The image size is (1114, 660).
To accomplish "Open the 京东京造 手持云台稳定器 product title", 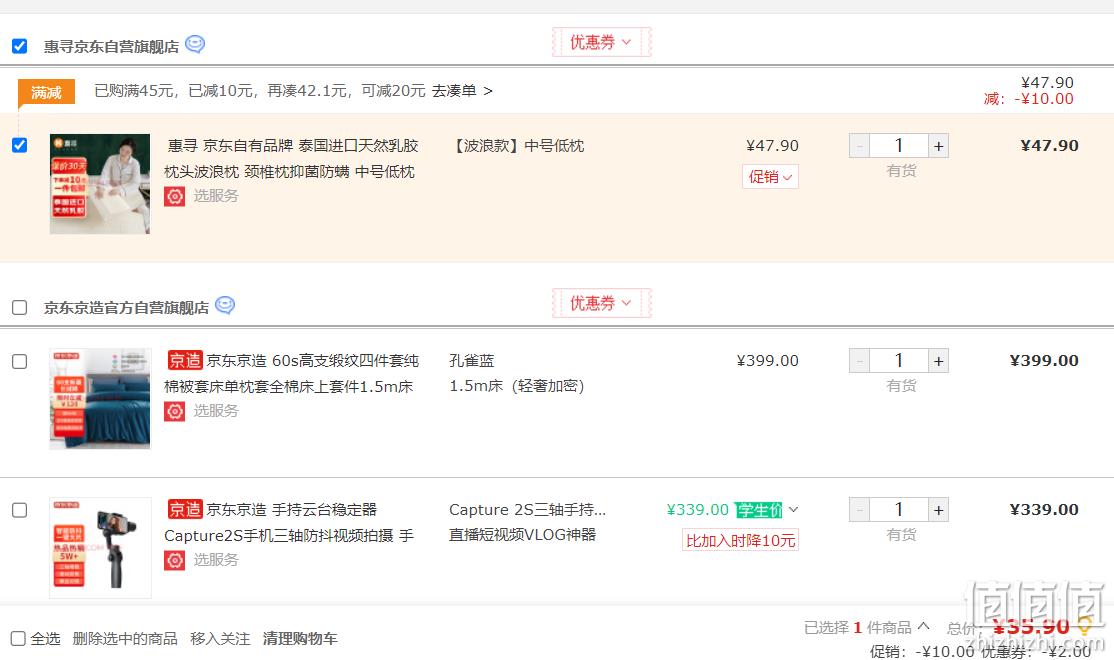I will coord(290,522).
